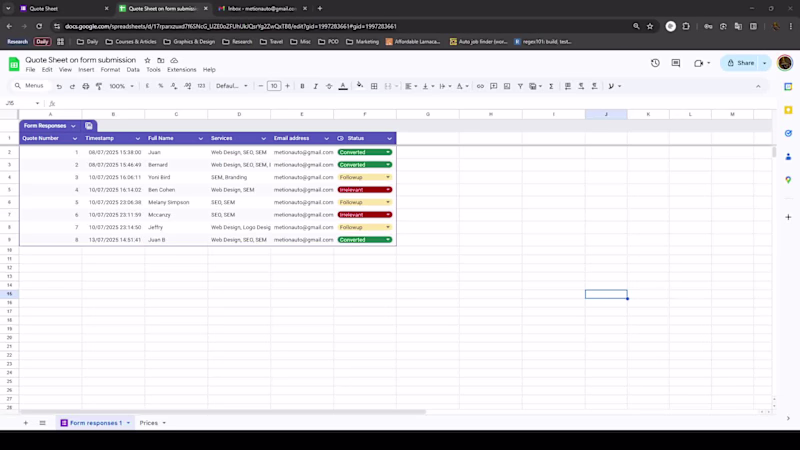Decrease font size with minus button
The height and width of the screenshot is (450, 800).
261,86
